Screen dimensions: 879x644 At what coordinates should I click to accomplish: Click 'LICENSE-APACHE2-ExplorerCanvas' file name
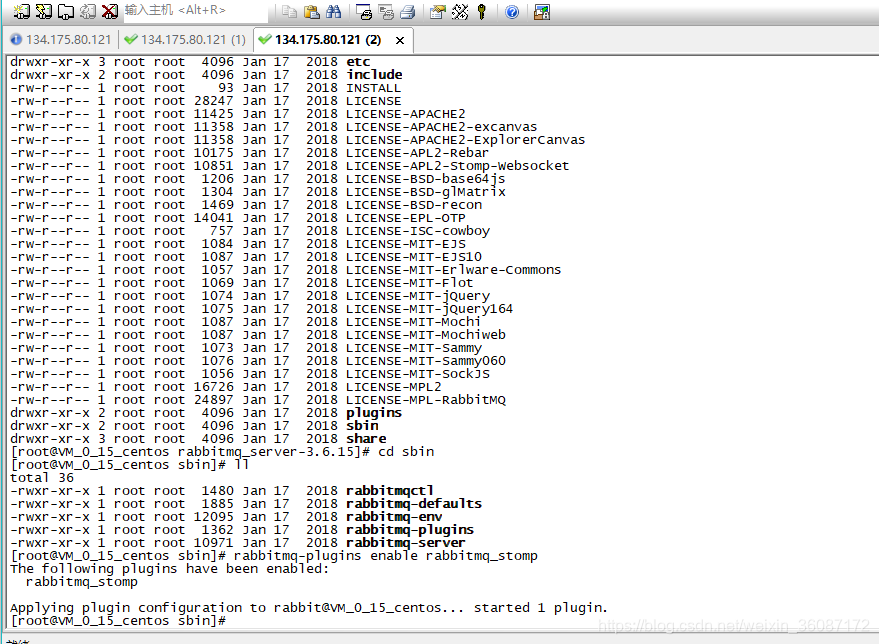click(x=465, y=140)
